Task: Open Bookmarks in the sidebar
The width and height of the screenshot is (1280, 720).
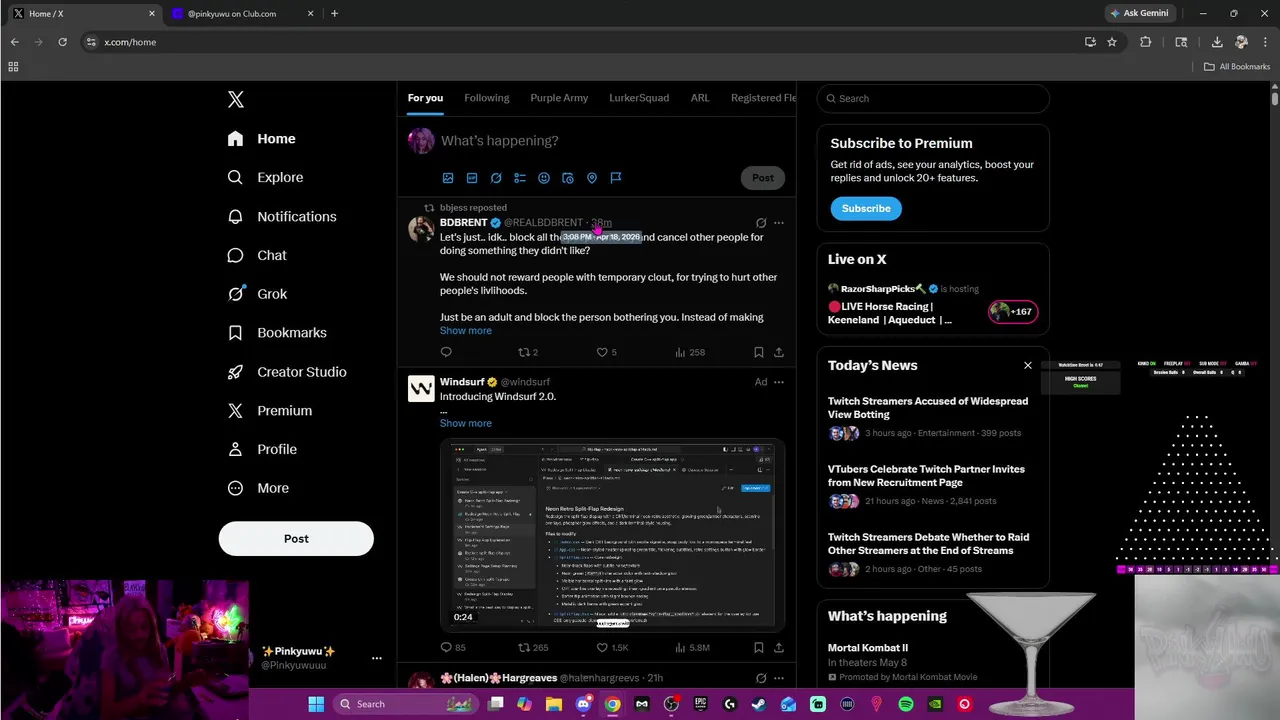Action: tap(277, 332)
